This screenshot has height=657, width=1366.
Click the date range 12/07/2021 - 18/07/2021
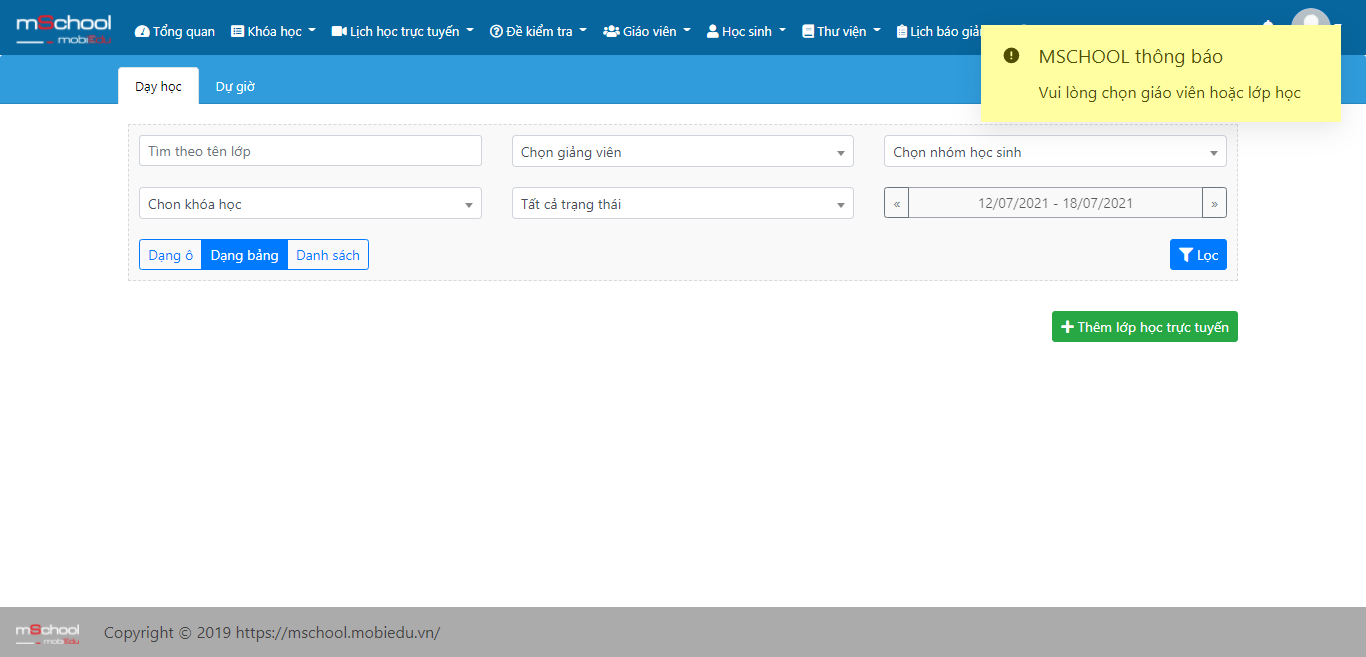pos(1055,203)
